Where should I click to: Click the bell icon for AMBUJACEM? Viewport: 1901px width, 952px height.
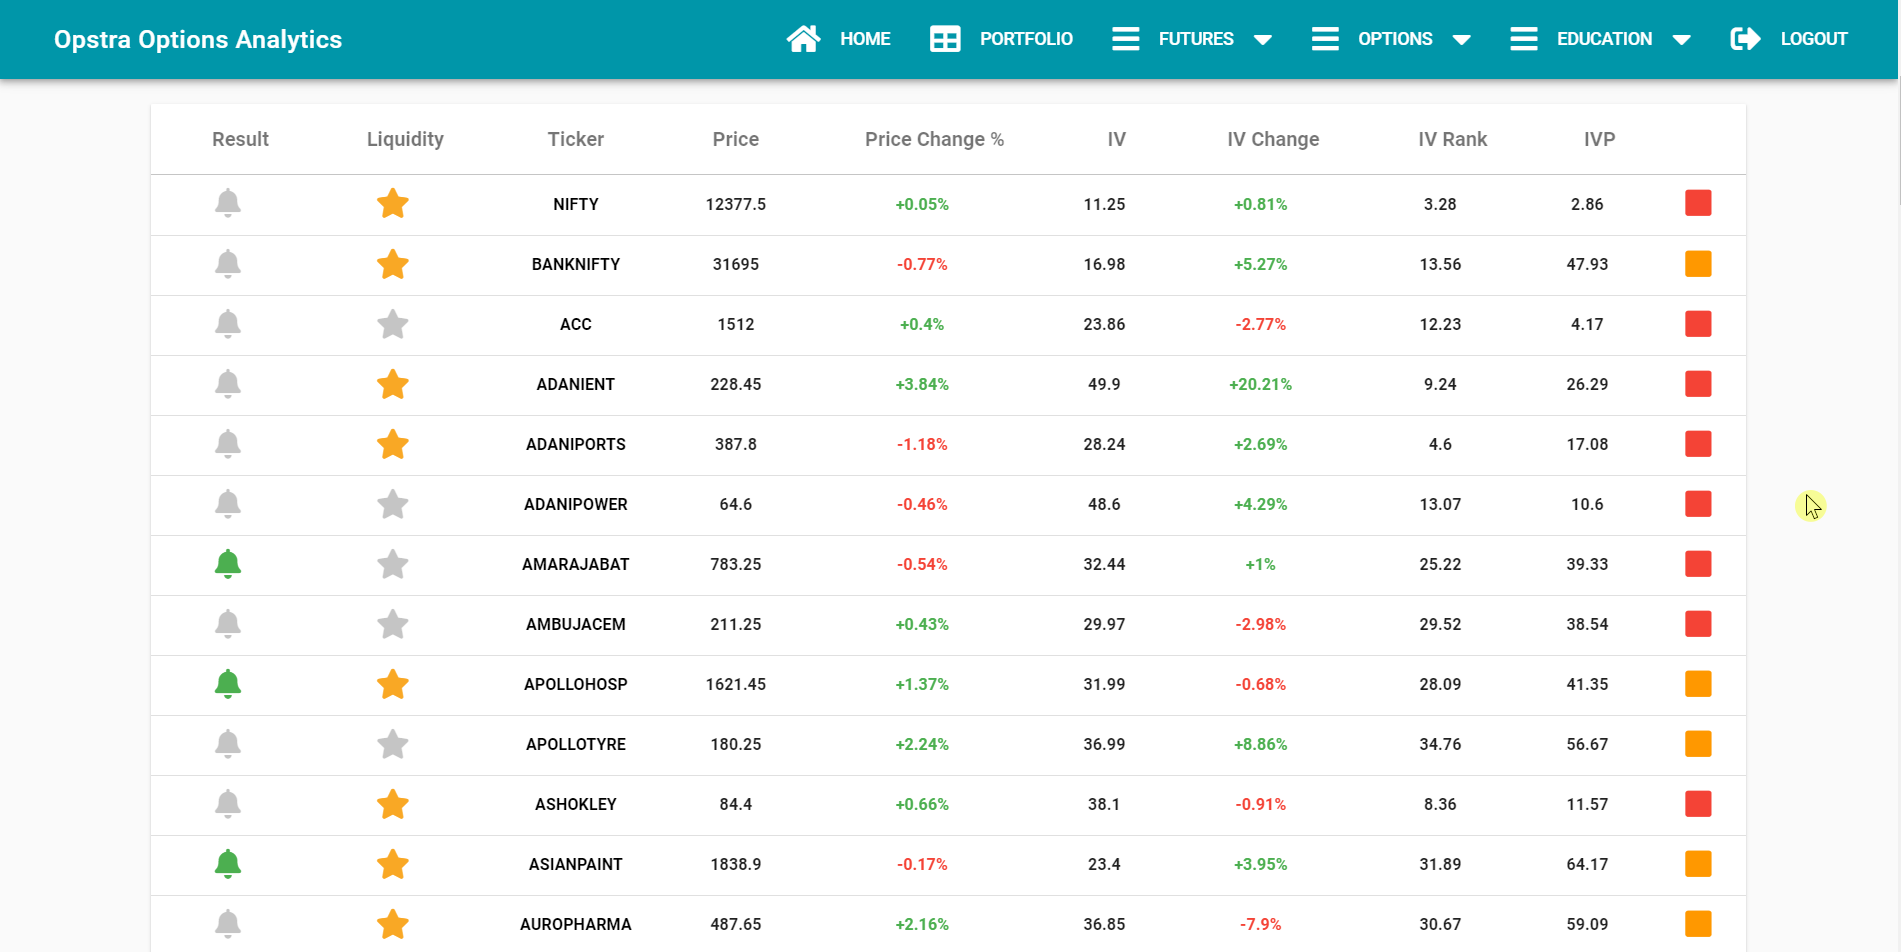point(228,624)
